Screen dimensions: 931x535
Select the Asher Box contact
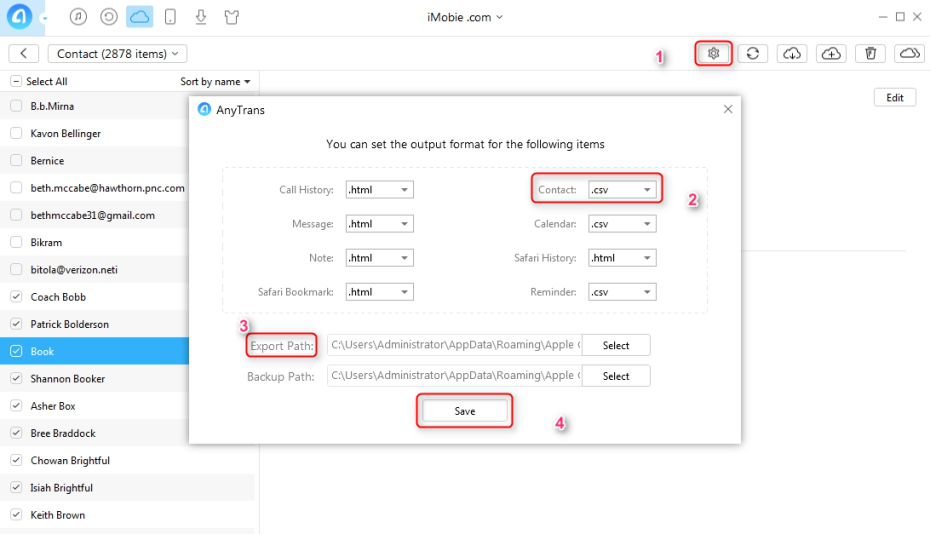(94, 406)
